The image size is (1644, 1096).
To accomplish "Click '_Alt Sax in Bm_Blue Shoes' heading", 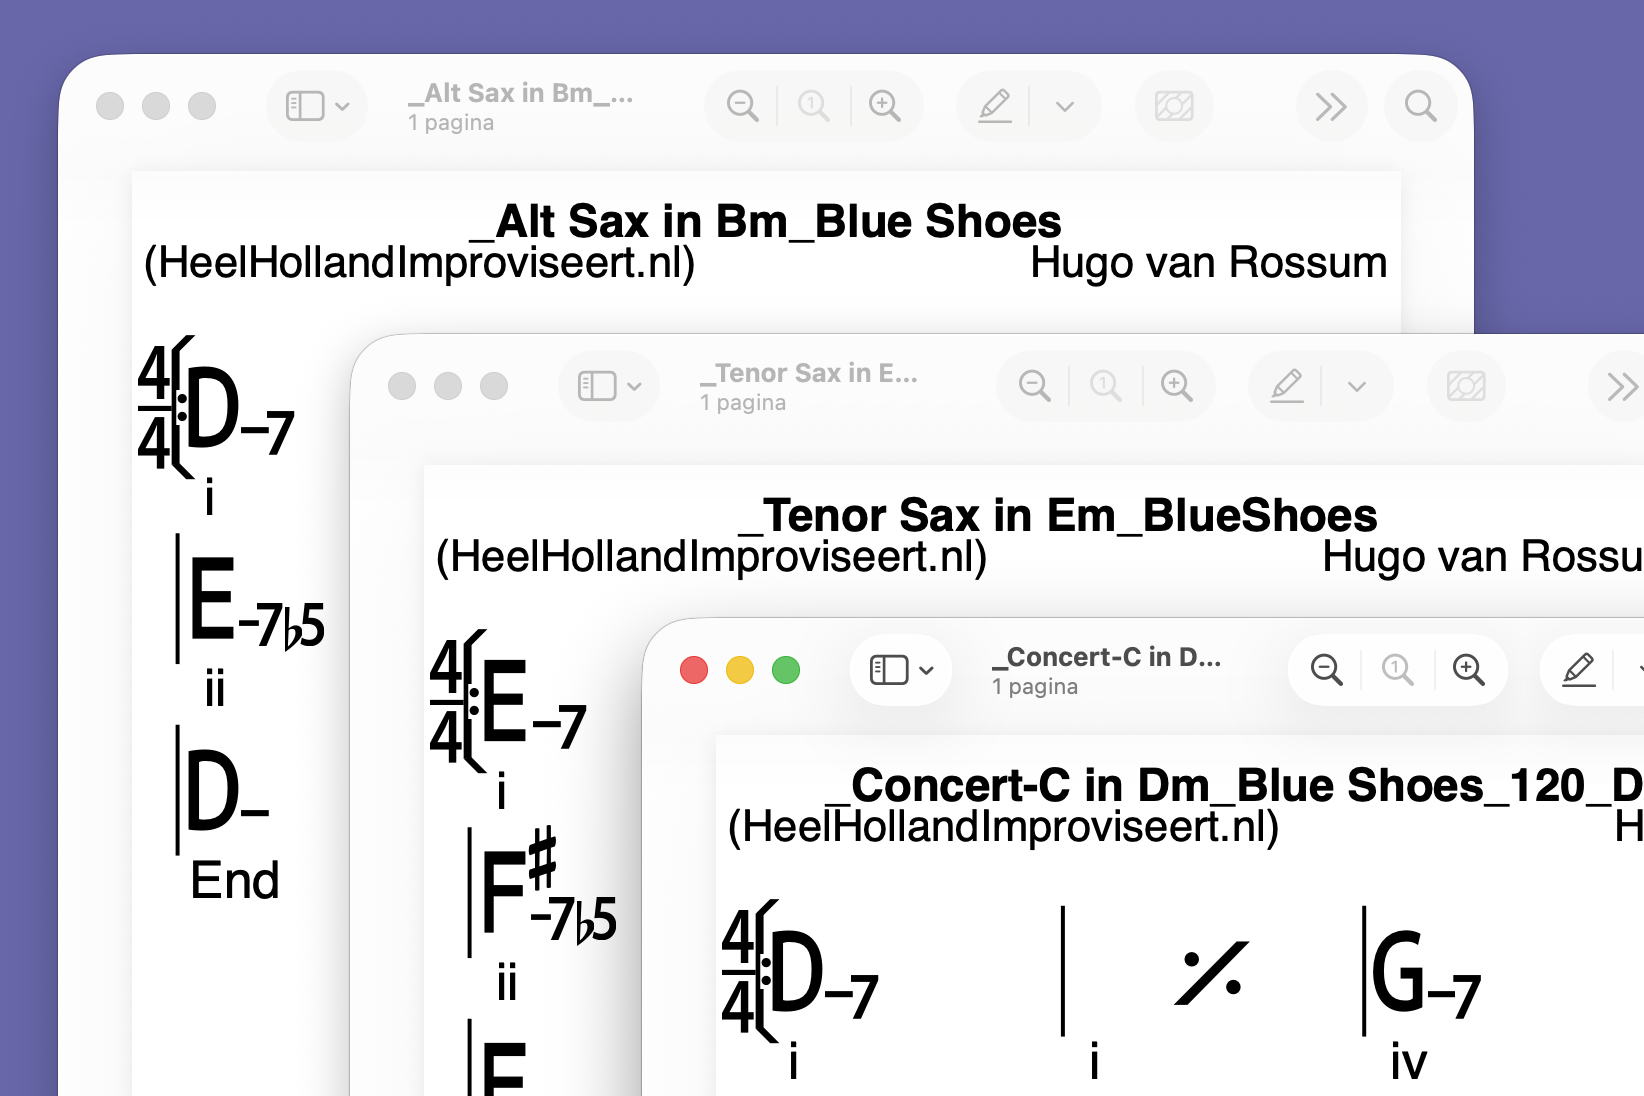I will coord(766,221).
